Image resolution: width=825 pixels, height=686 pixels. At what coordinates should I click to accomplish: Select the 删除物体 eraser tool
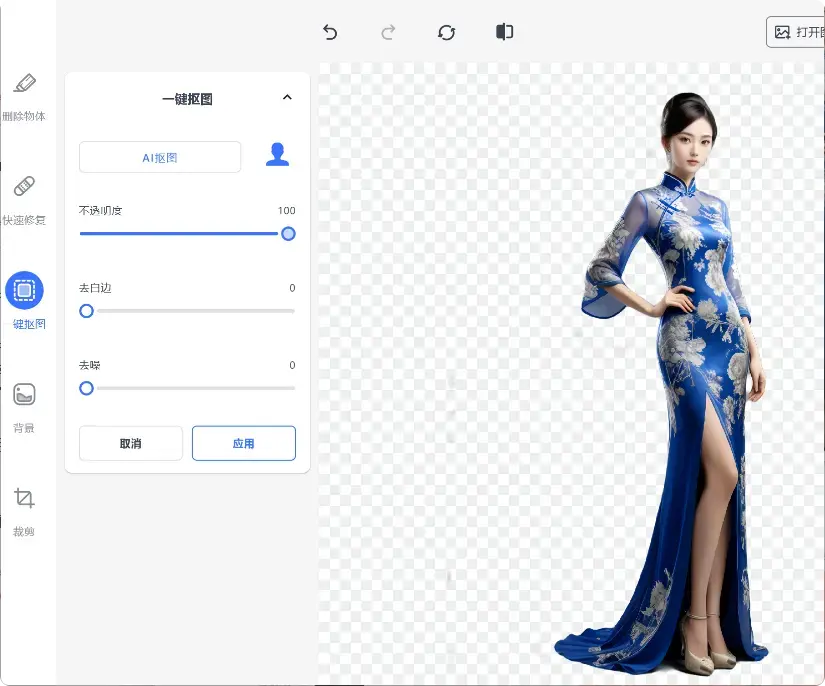click(x=25, y=84)
